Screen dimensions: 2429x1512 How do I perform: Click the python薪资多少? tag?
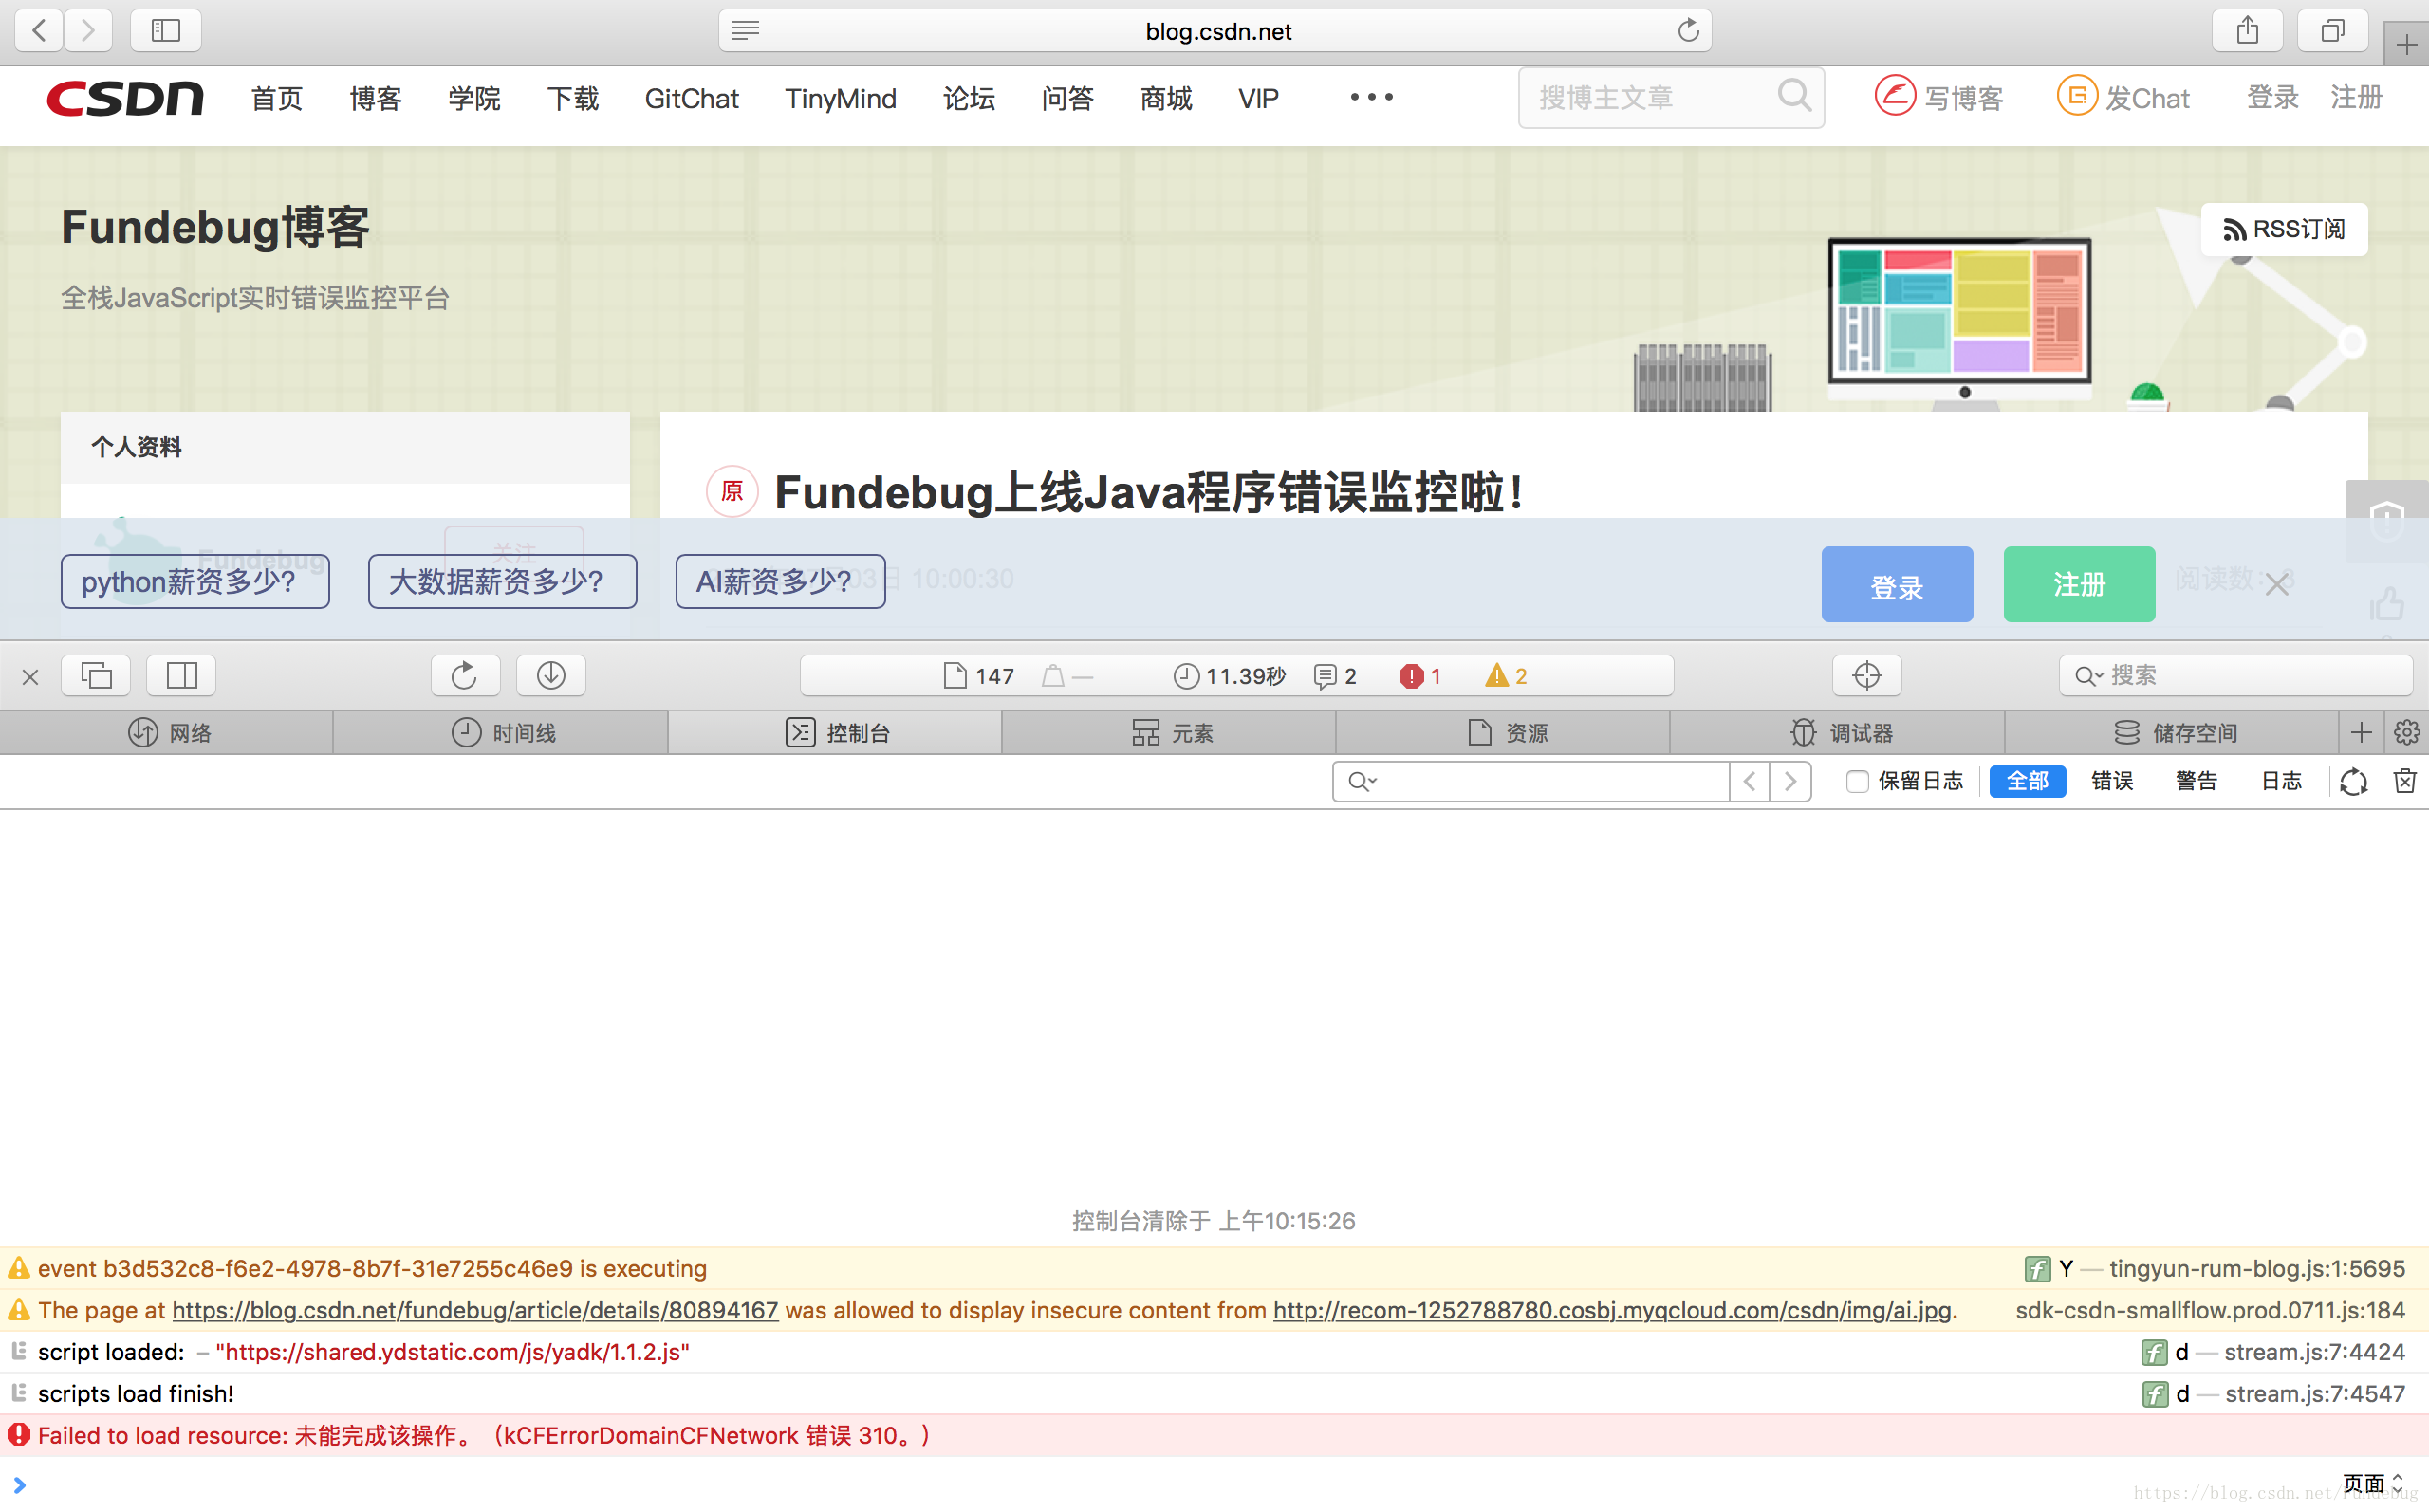point(195,581)
